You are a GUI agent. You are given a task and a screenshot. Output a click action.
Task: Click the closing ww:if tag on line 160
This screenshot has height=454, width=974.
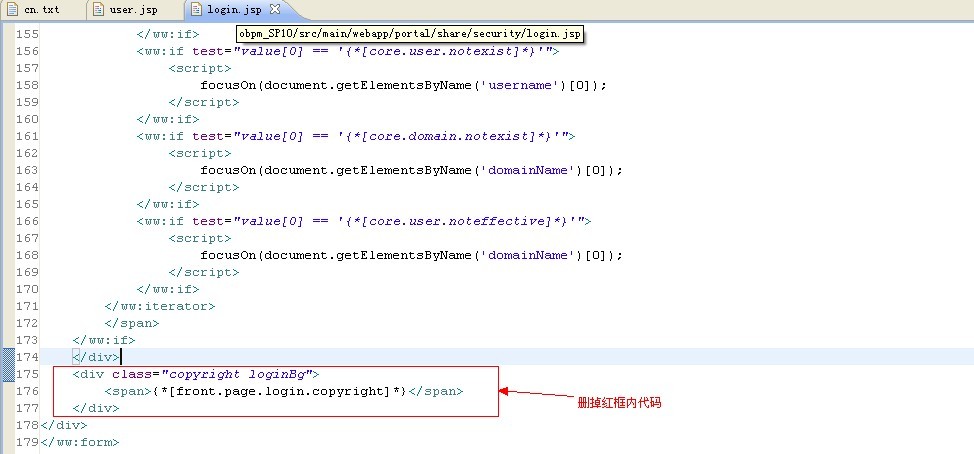(x=168, y=119)
